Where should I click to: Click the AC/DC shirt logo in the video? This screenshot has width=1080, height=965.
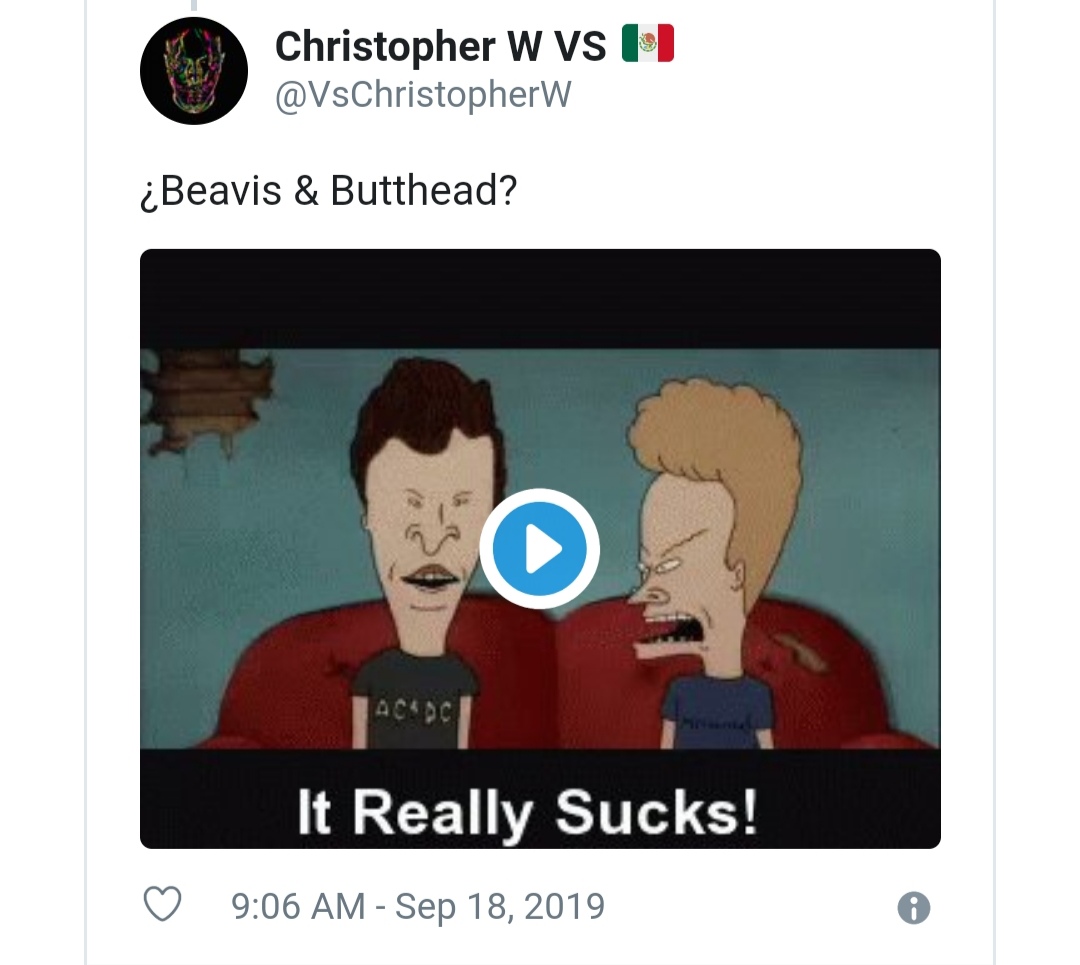click(x=416, y=710)
